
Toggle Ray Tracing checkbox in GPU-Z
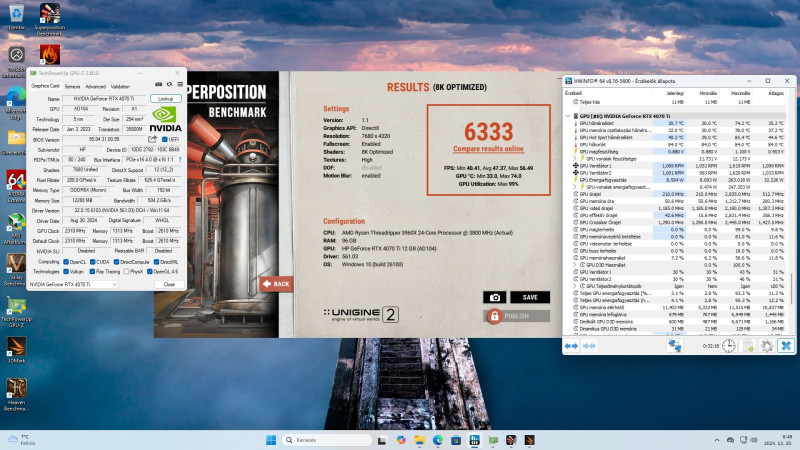click(x=92, y=271)
